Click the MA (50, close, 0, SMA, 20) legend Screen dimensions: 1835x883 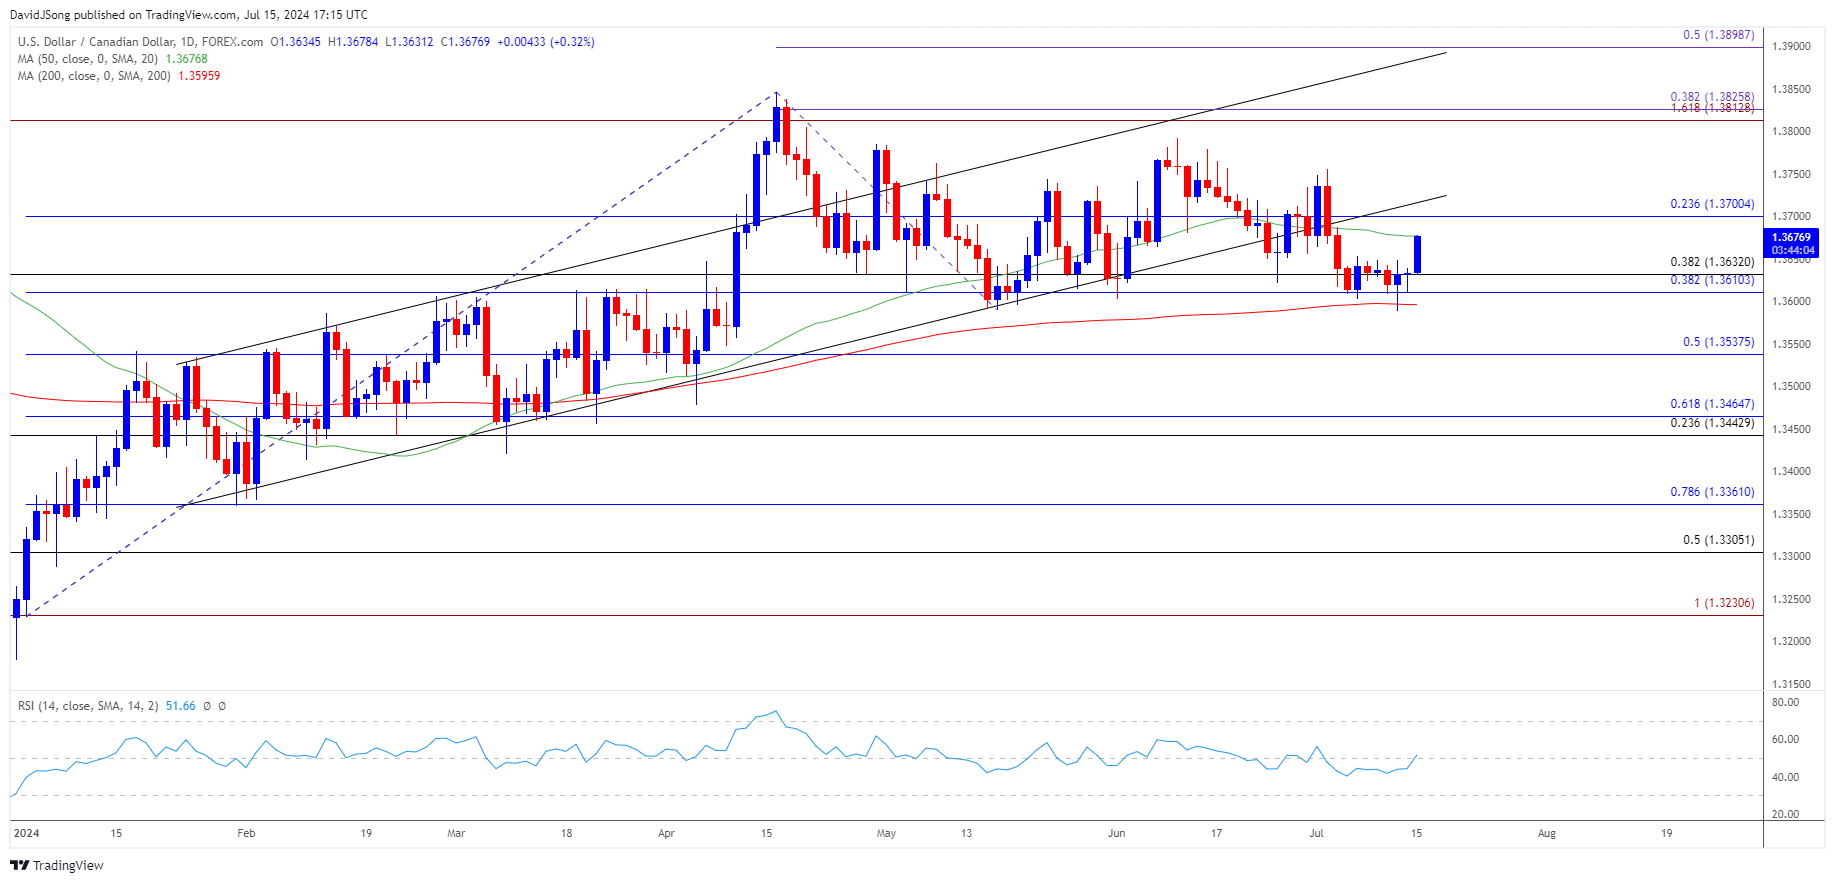(x=88, y=59)
